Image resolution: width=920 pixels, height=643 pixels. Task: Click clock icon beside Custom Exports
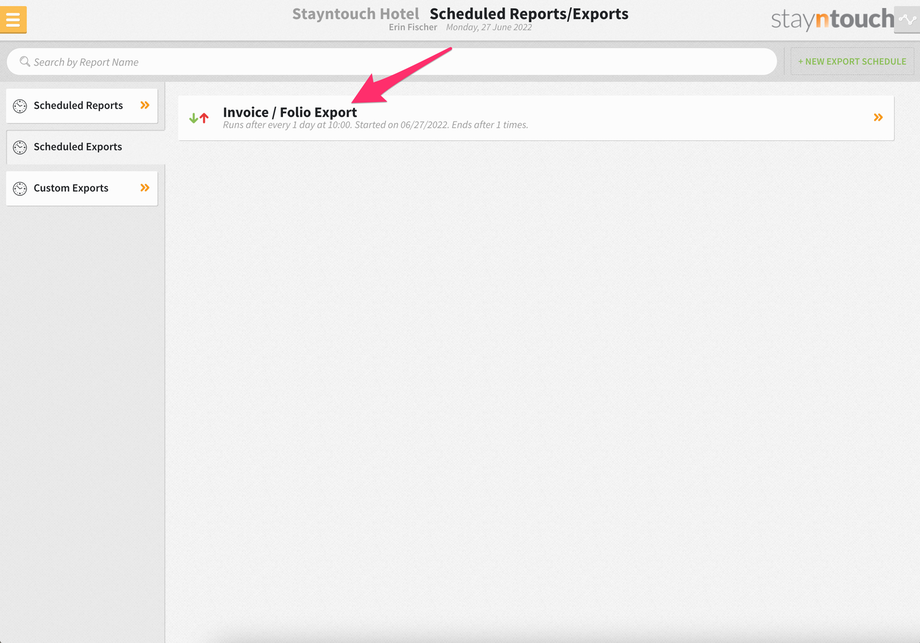20,188
